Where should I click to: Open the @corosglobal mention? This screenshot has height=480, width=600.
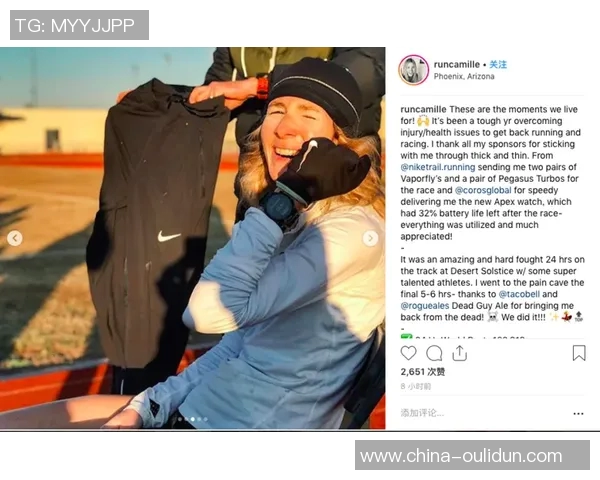[x=483, y=190]
